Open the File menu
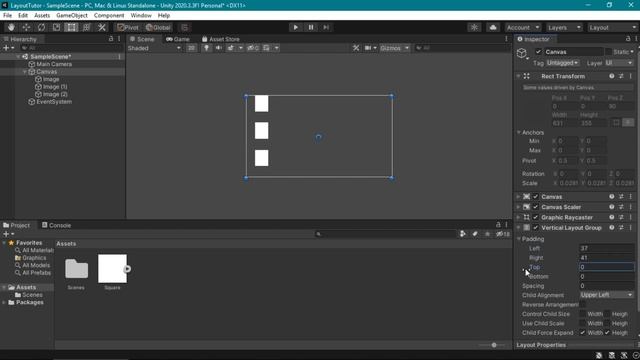 [7, 16]
